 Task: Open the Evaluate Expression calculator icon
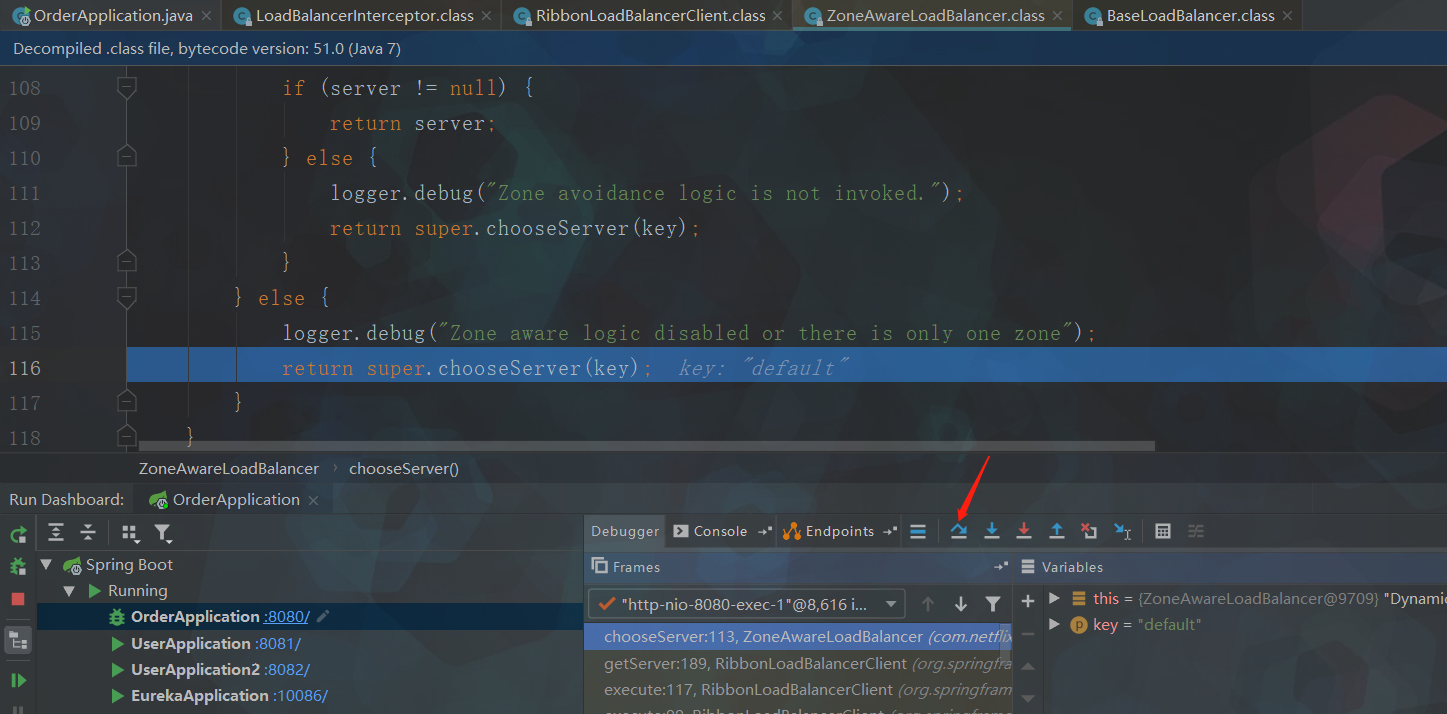1163,531
